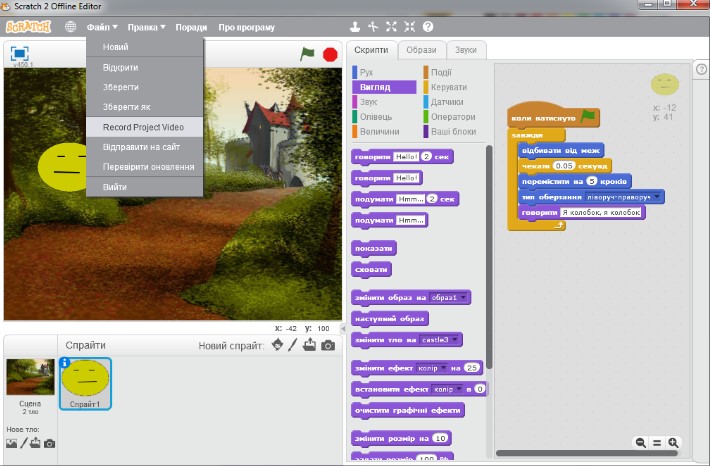Choose Зберегти як menu entry

click(x=144, y=107)
